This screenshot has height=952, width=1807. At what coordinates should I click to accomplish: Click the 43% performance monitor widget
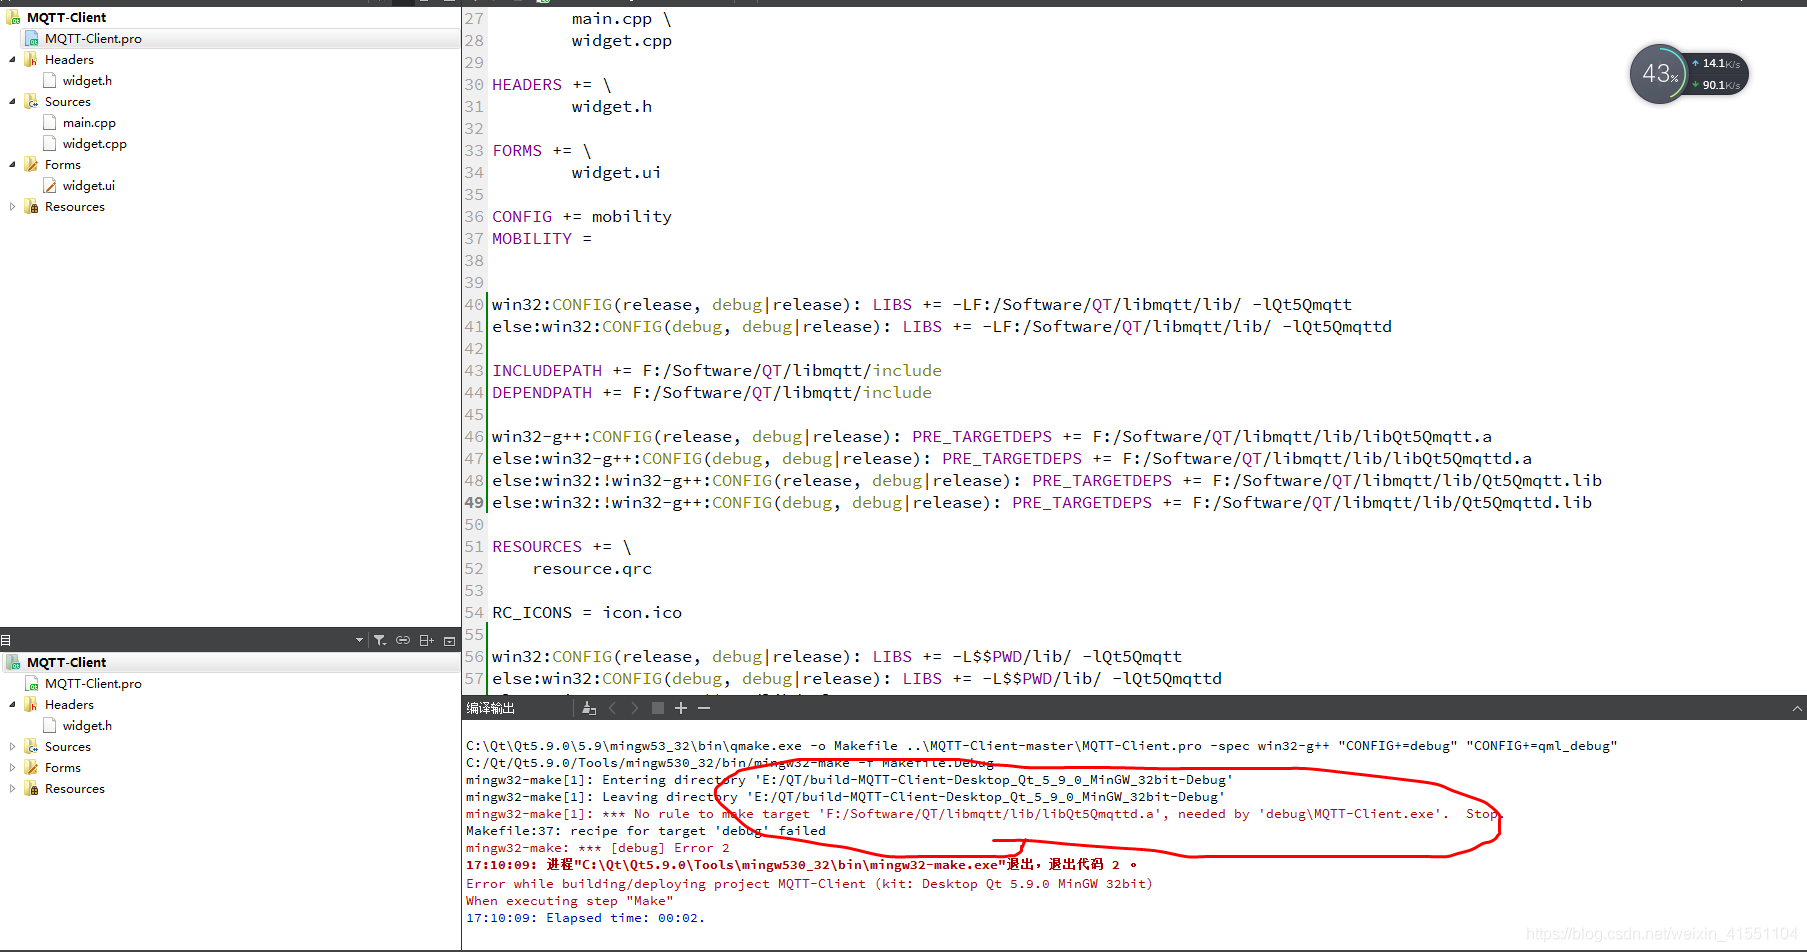click(1689, 74)
